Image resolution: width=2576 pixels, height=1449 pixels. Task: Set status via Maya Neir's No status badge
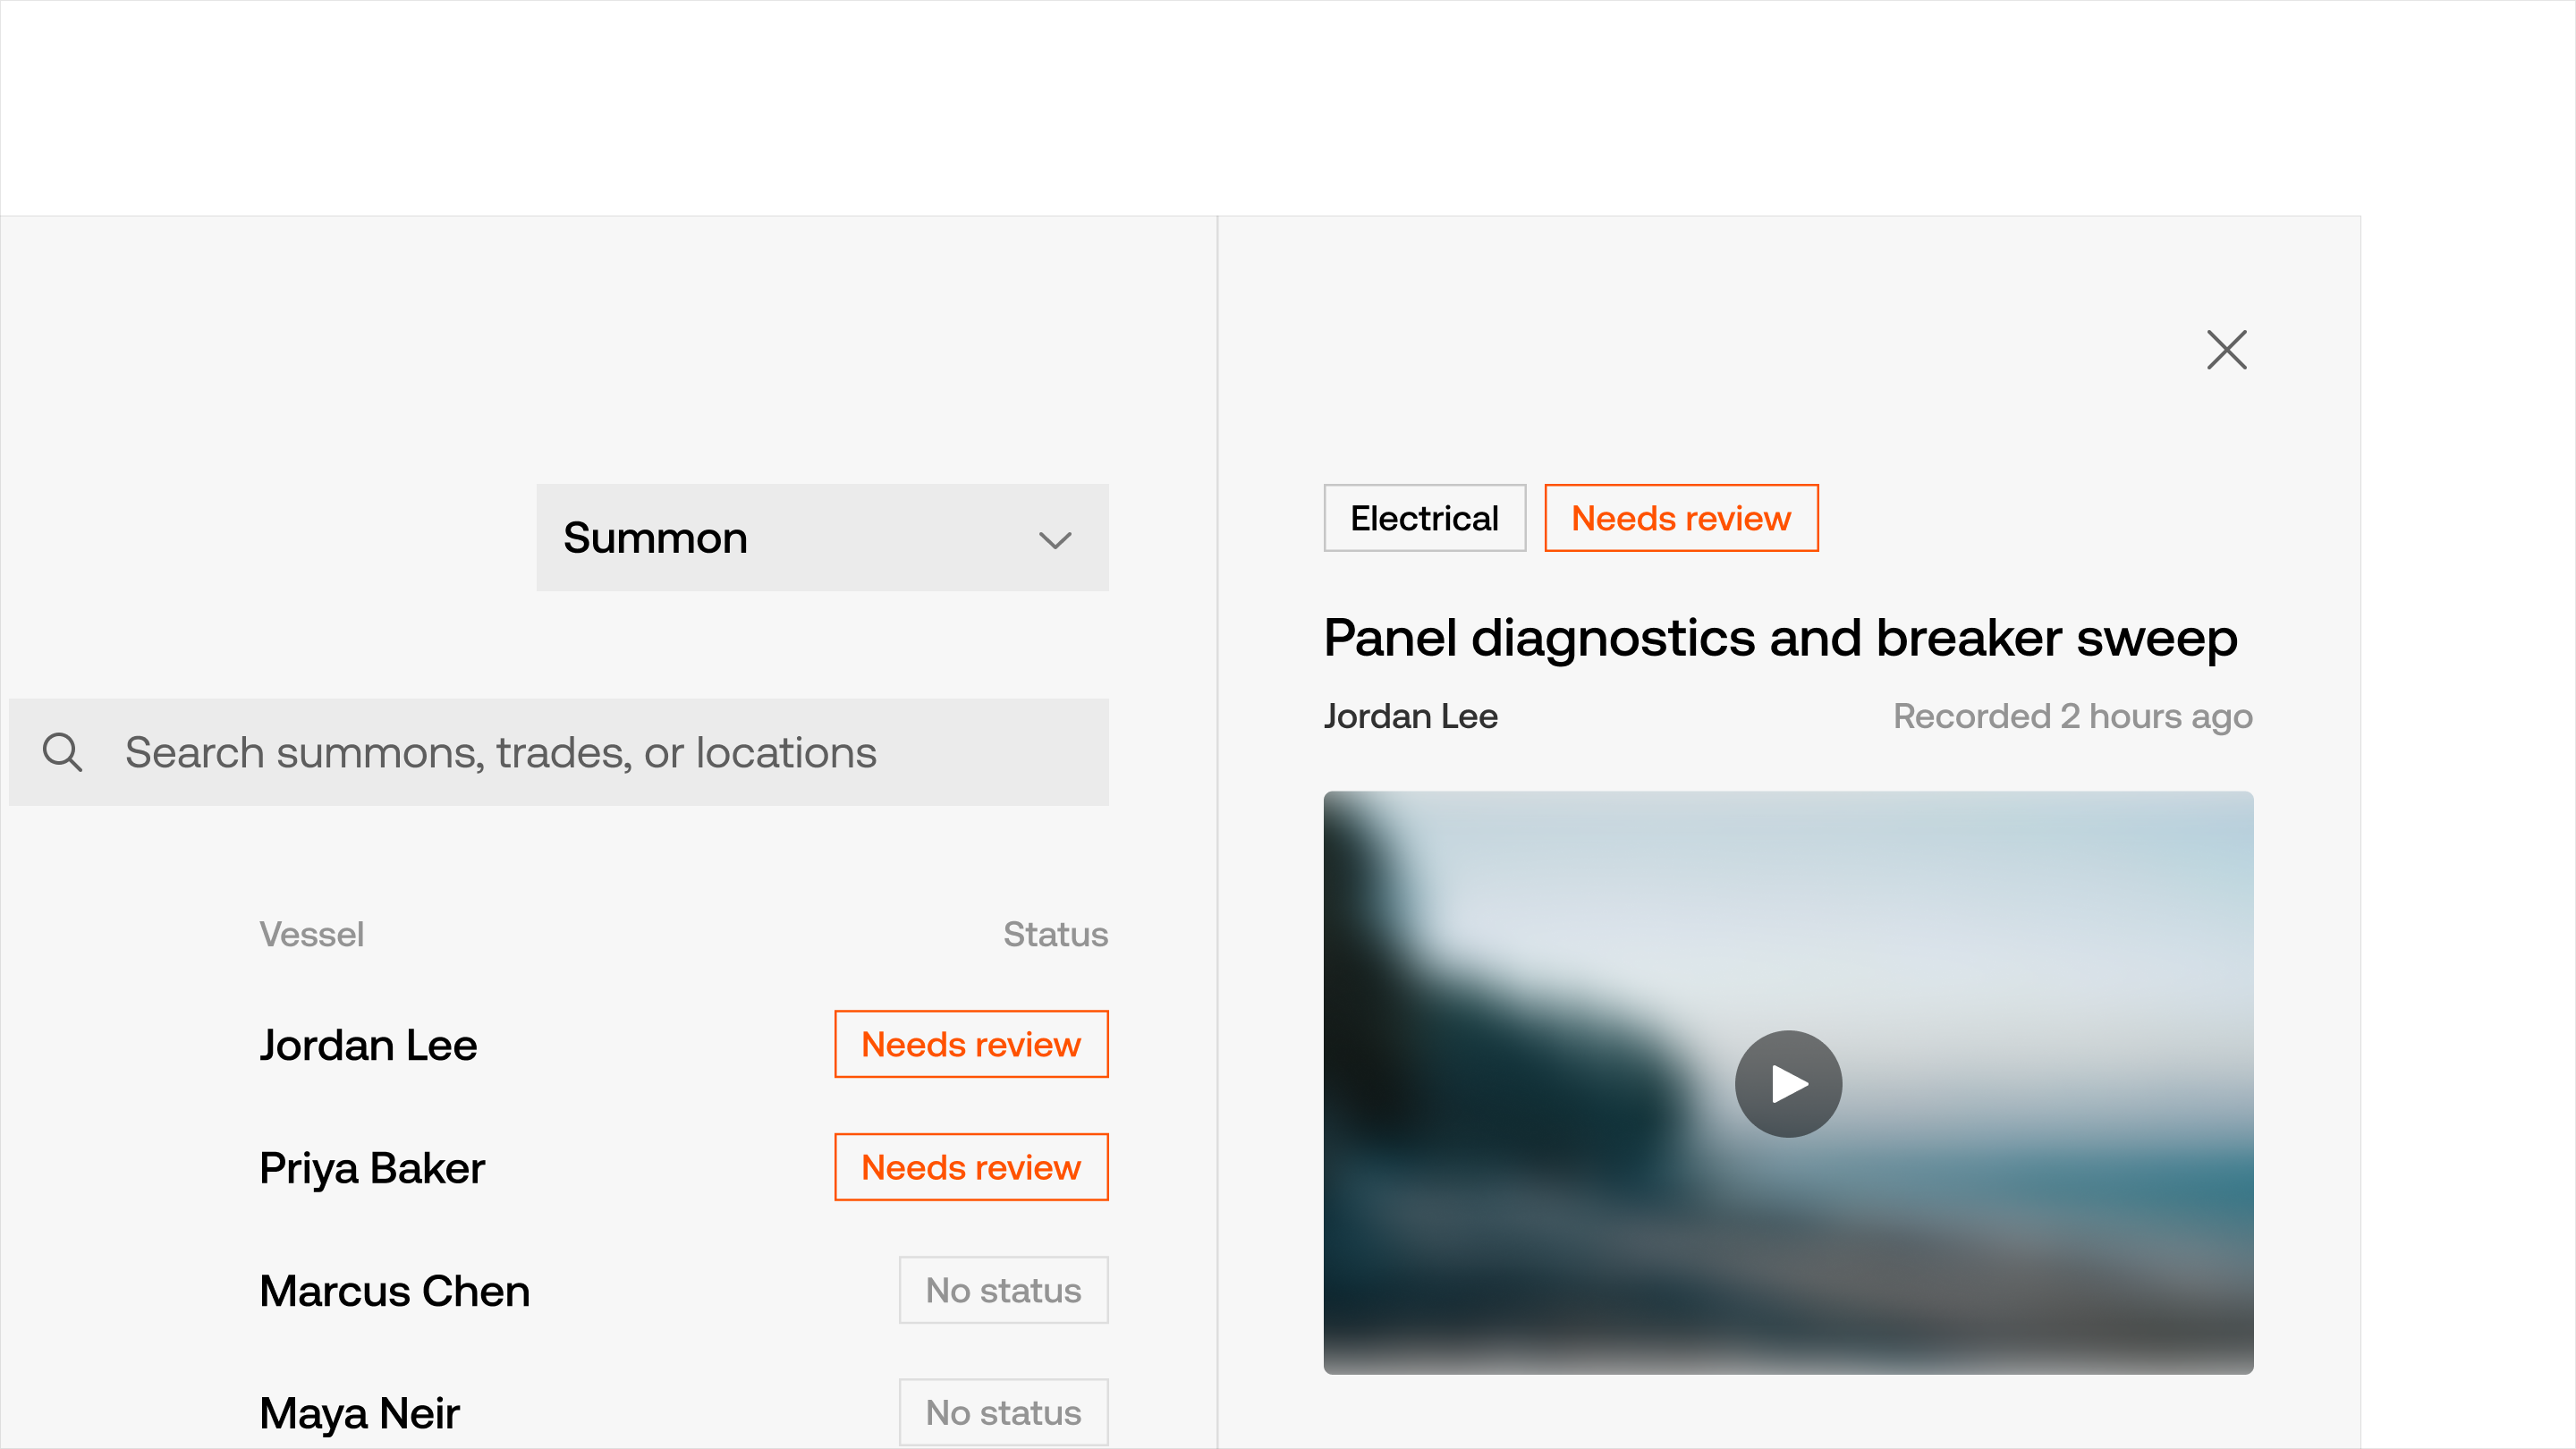[1003, 1413]
